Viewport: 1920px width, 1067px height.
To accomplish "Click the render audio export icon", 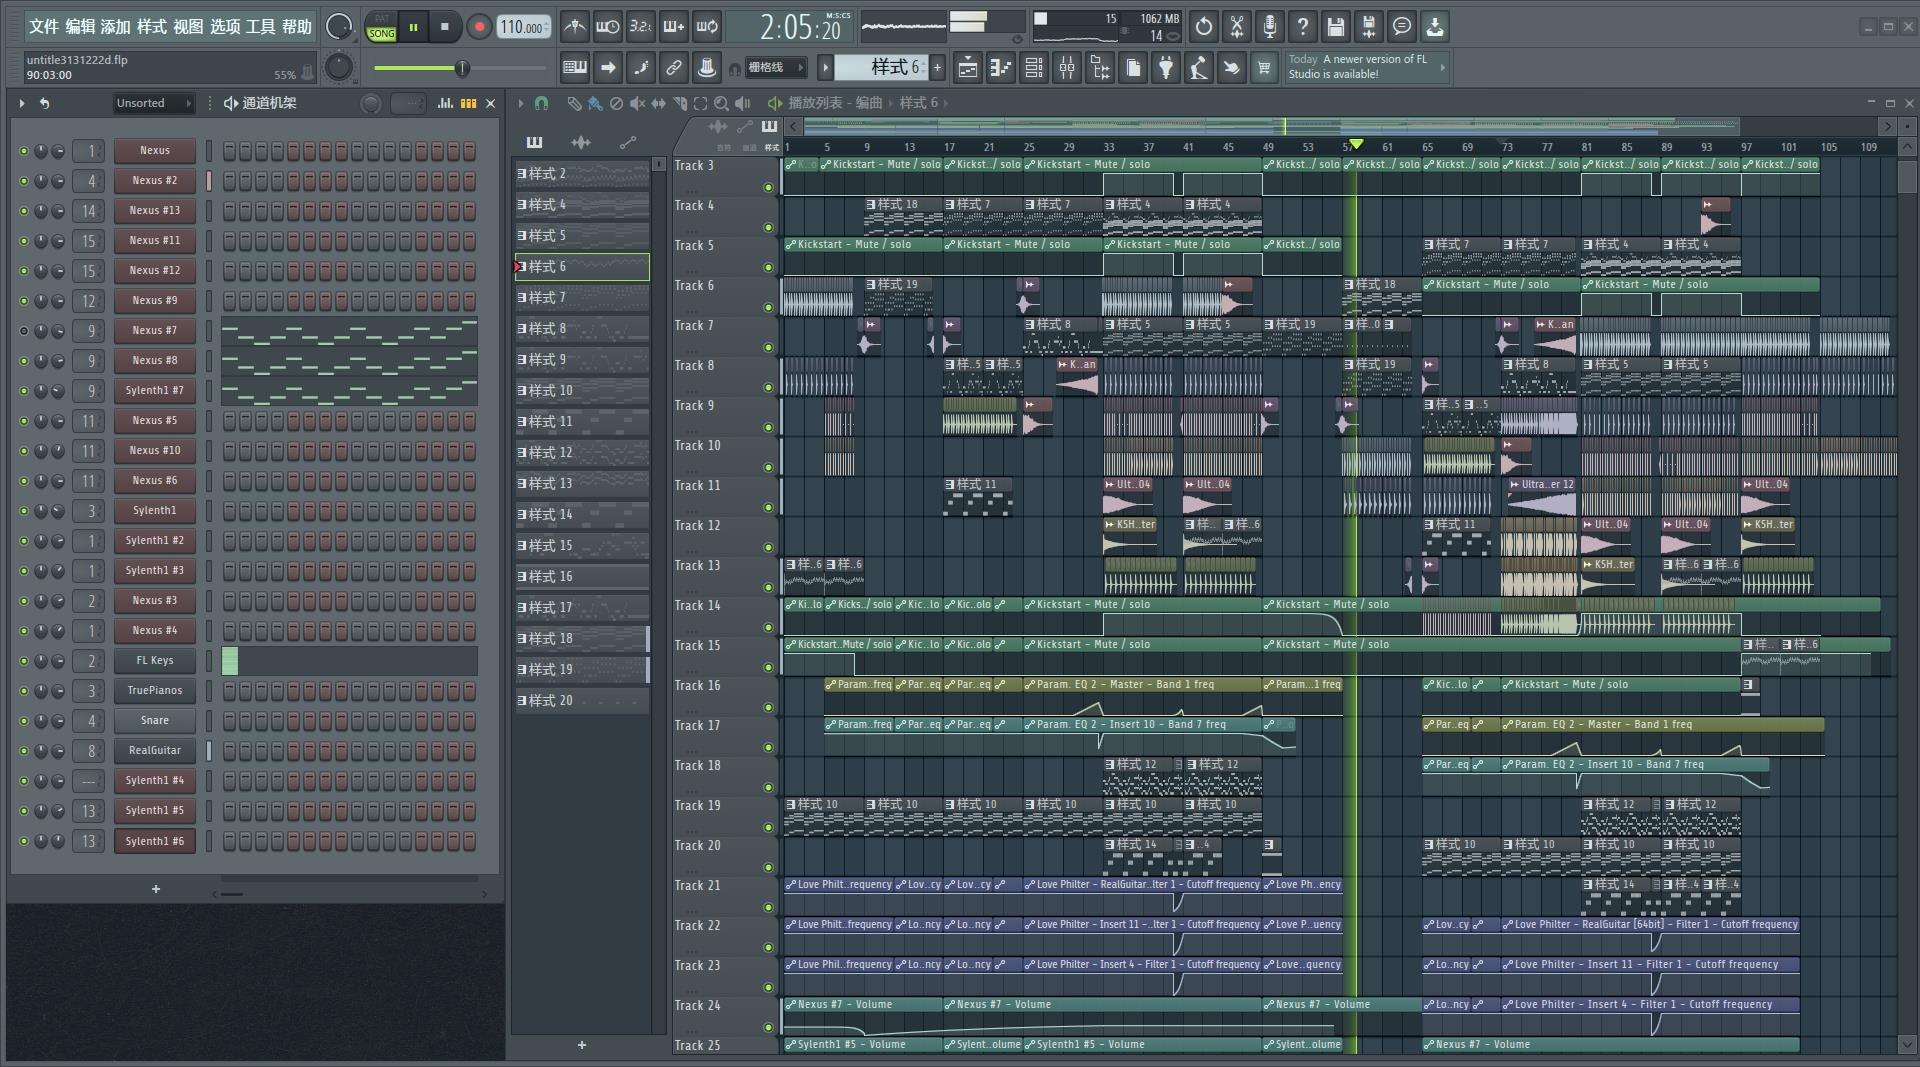I will [1369, 27].
